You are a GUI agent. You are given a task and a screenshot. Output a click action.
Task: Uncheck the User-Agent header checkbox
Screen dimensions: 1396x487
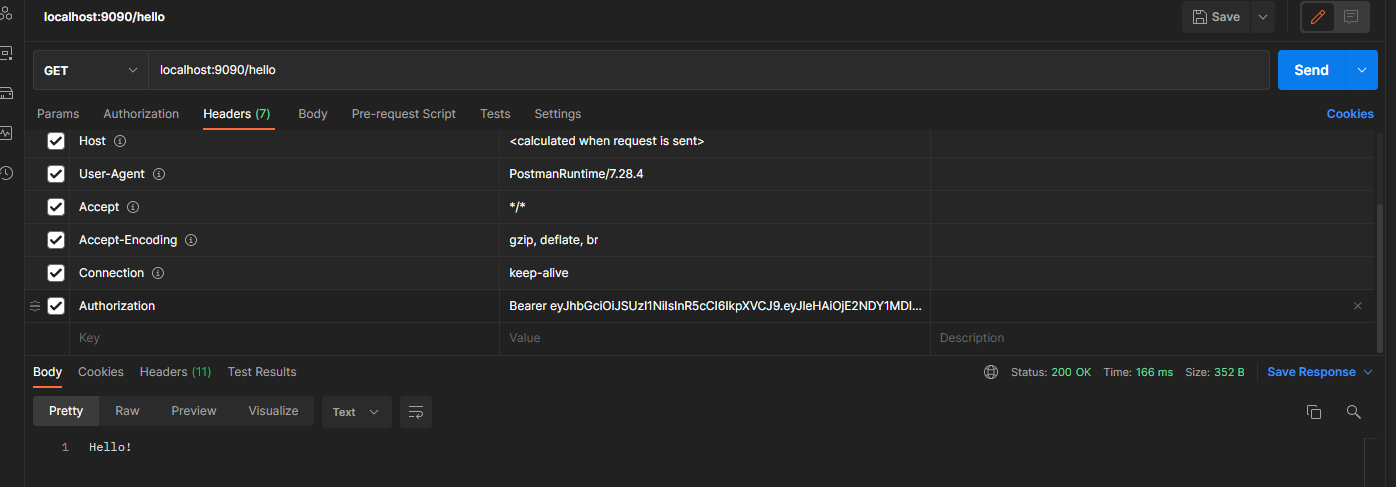[56, 174]
